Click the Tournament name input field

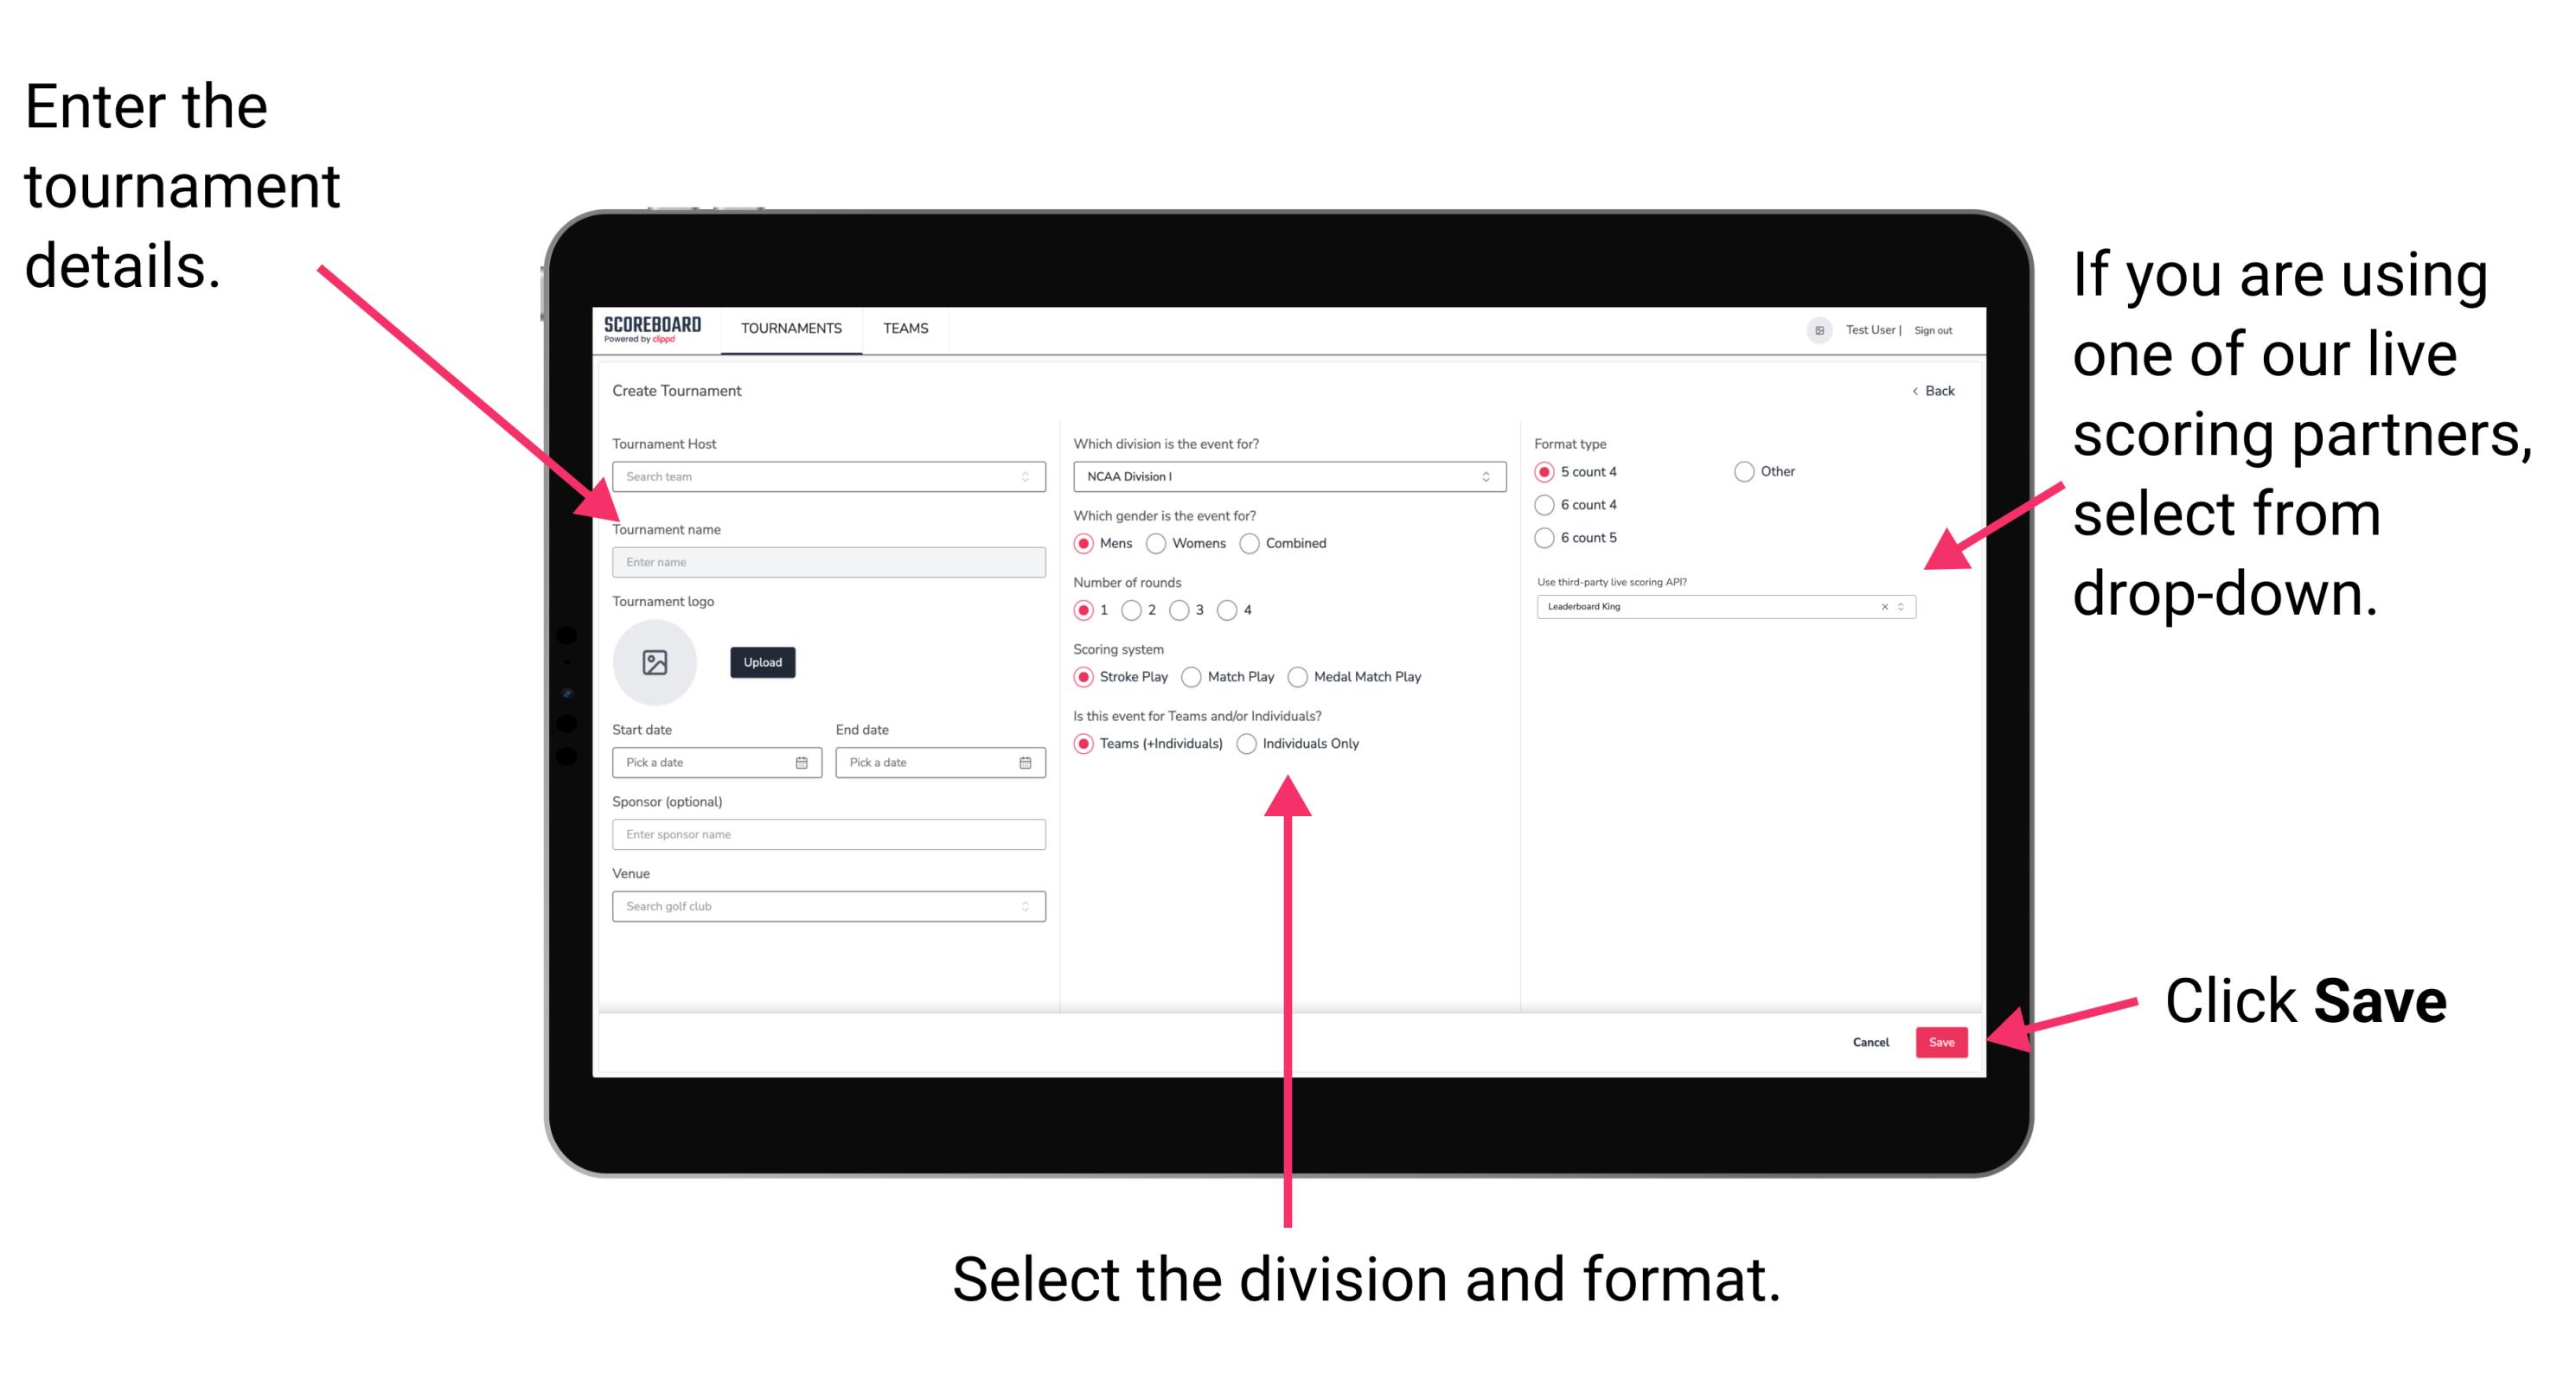coord(828,560)
